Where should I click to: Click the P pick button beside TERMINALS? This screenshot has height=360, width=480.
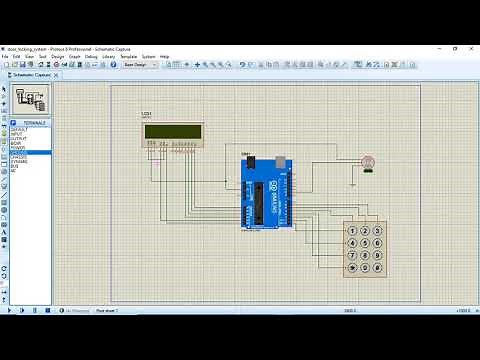coord(13,123)
